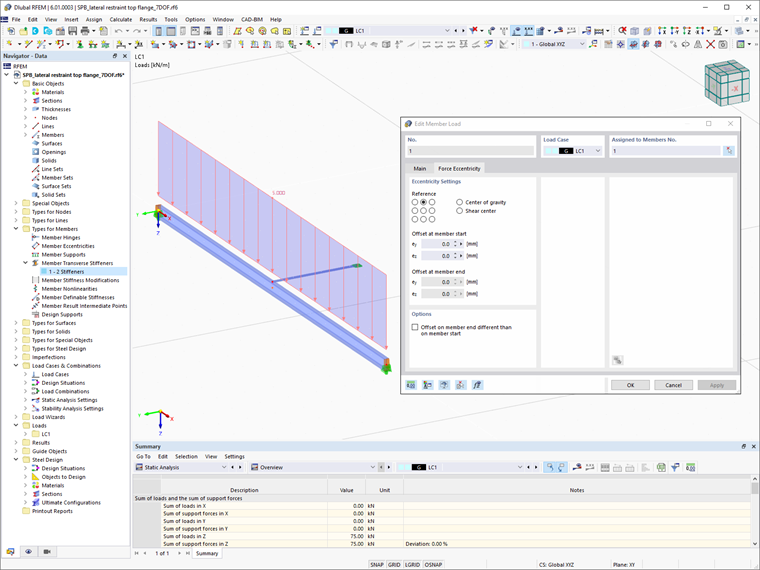The width and height of the screenshot is (760, 570).
Task: Click the Redo arrow icon
Action: pyautogui.click(x=137, y=31)
